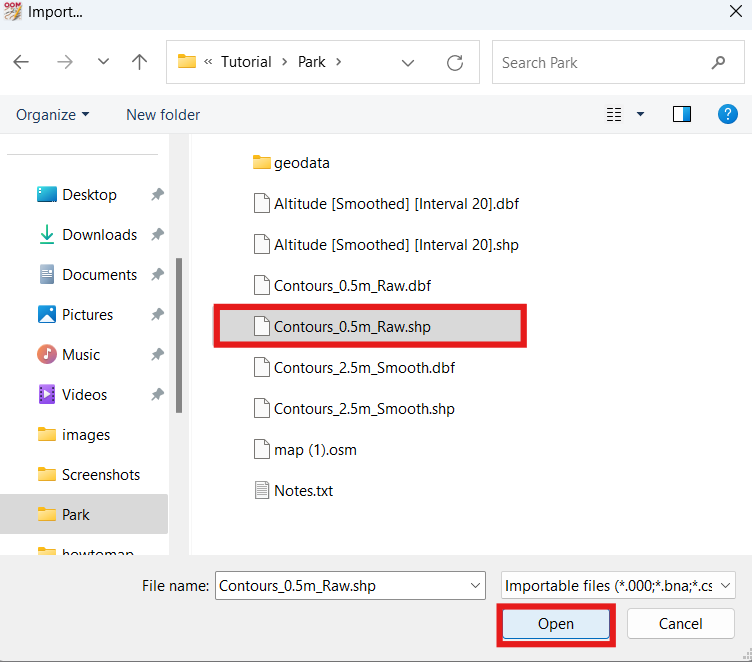
Task: Open the Organize menu
Action: point(52,115)
